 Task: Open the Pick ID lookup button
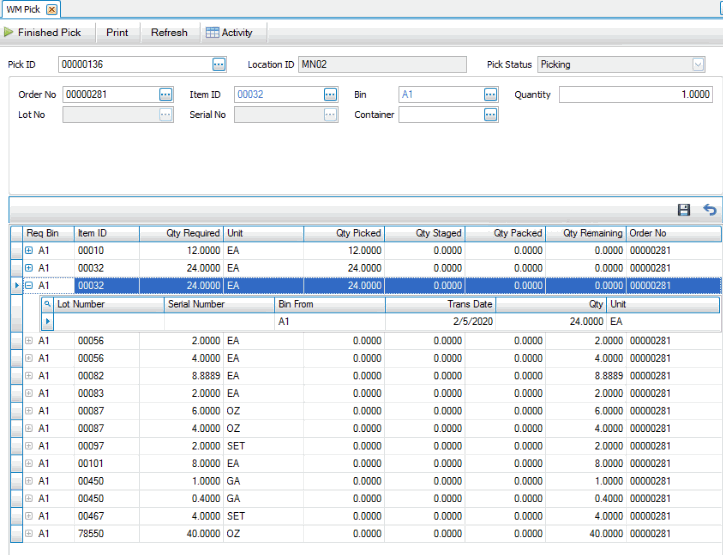219,65
